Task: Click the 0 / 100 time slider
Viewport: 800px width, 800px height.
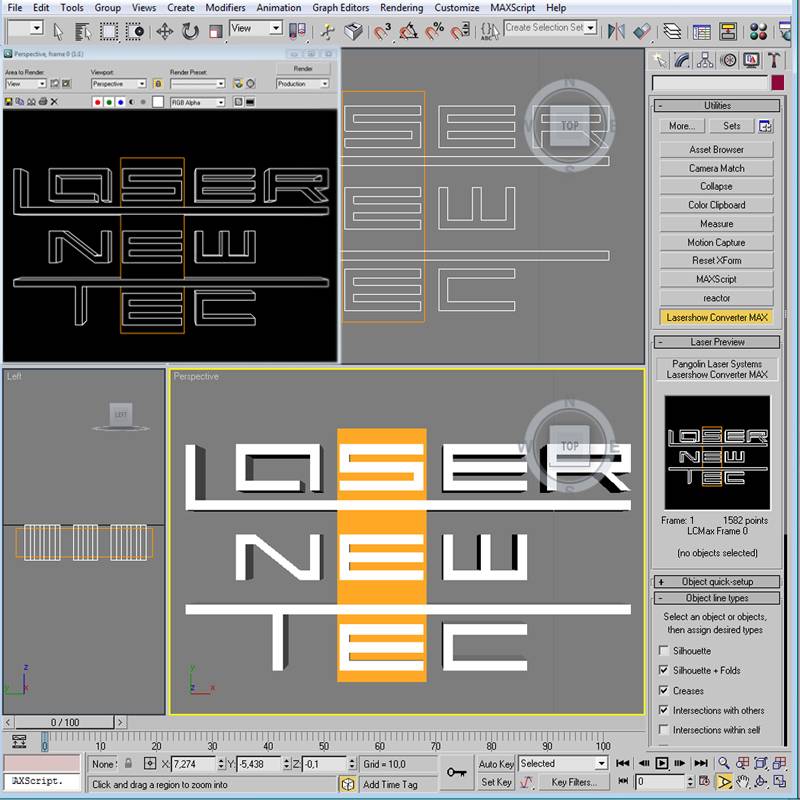Action: (x=65, y=722)
